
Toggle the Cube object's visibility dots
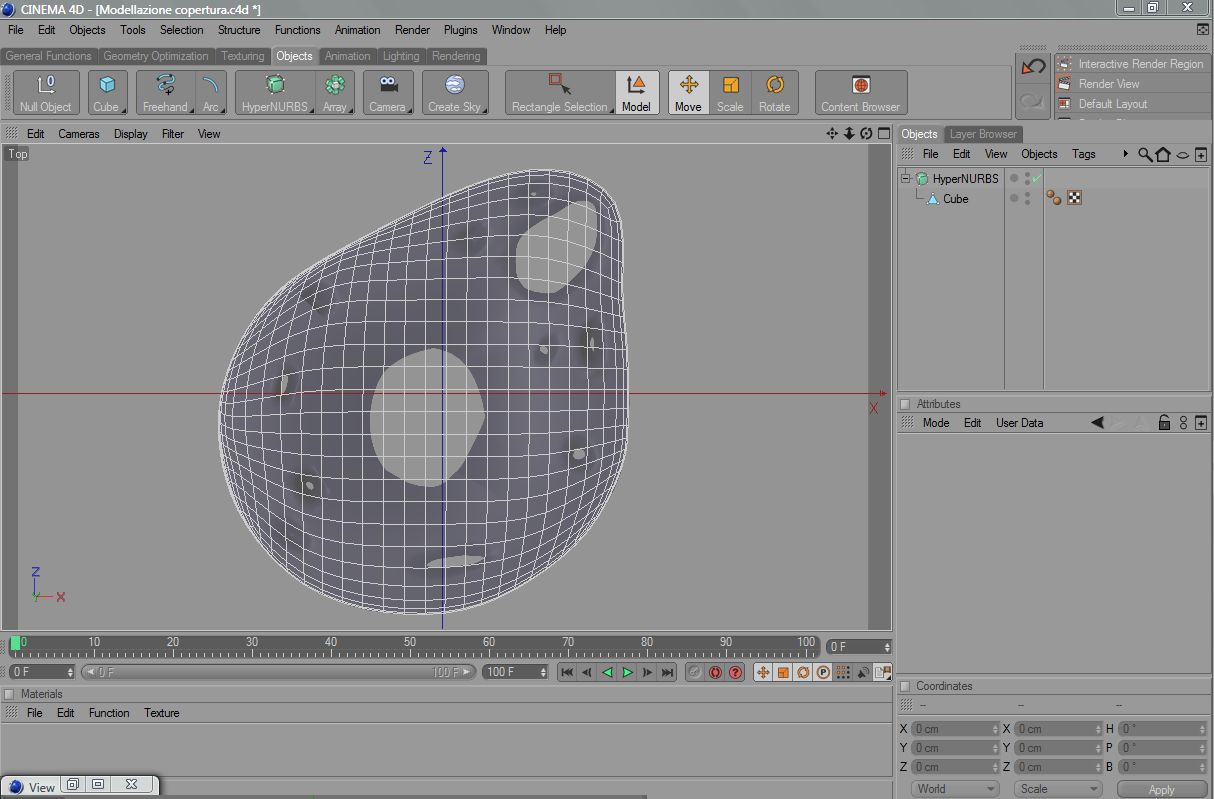point(1027,198)
